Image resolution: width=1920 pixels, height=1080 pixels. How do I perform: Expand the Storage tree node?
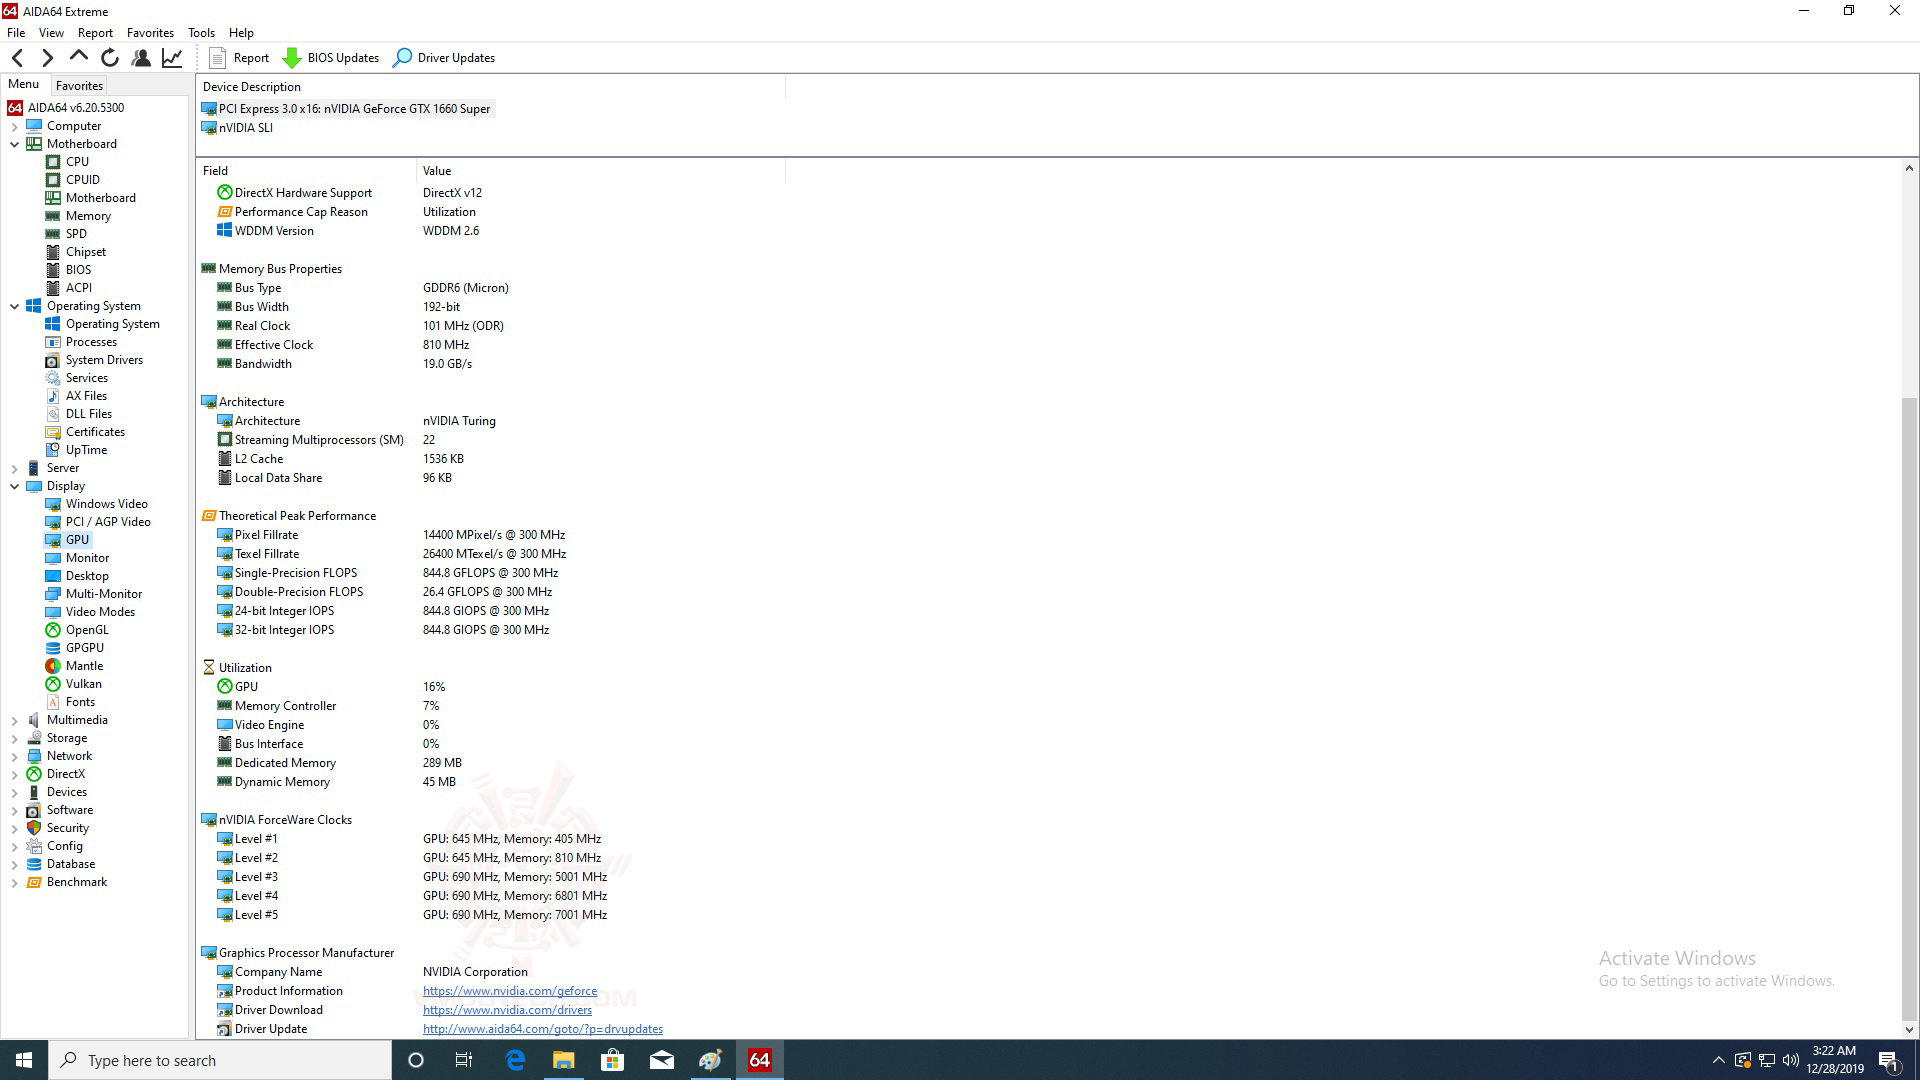coord(15,738)
